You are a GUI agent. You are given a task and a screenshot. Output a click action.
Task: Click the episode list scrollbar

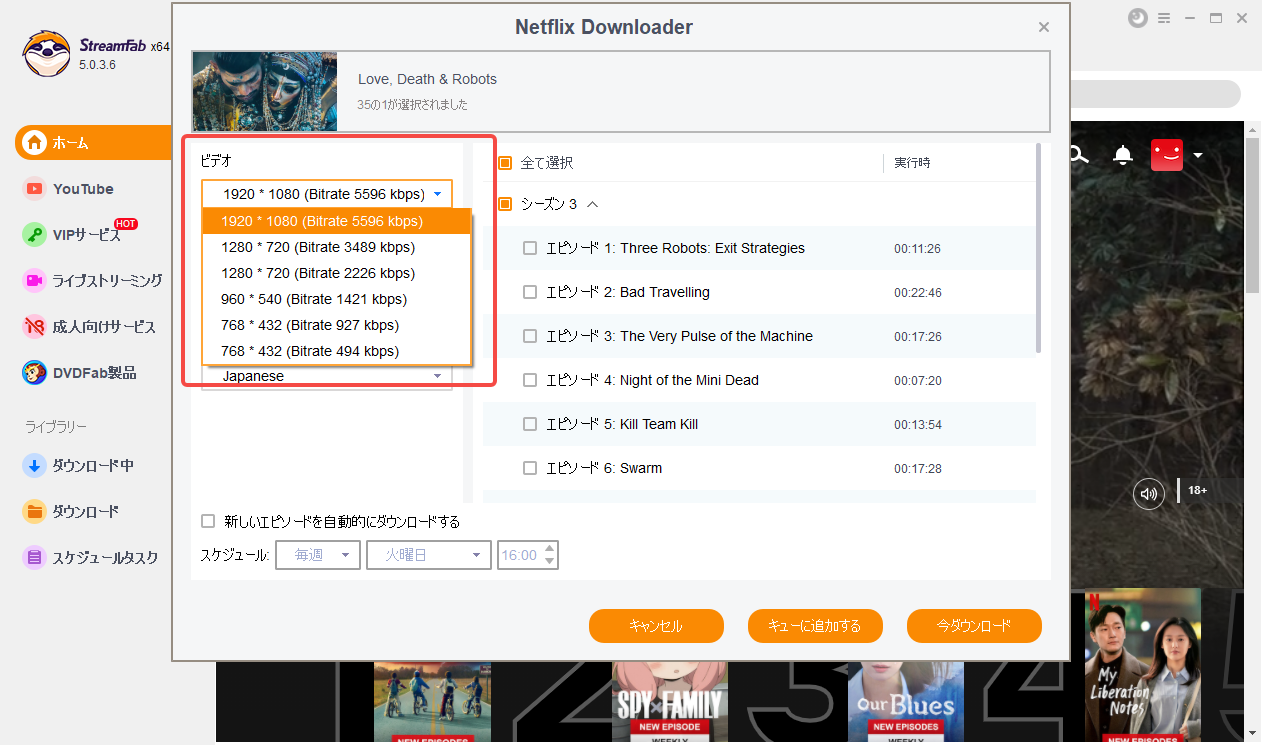pyautogui.click(x=1038, y=248)
